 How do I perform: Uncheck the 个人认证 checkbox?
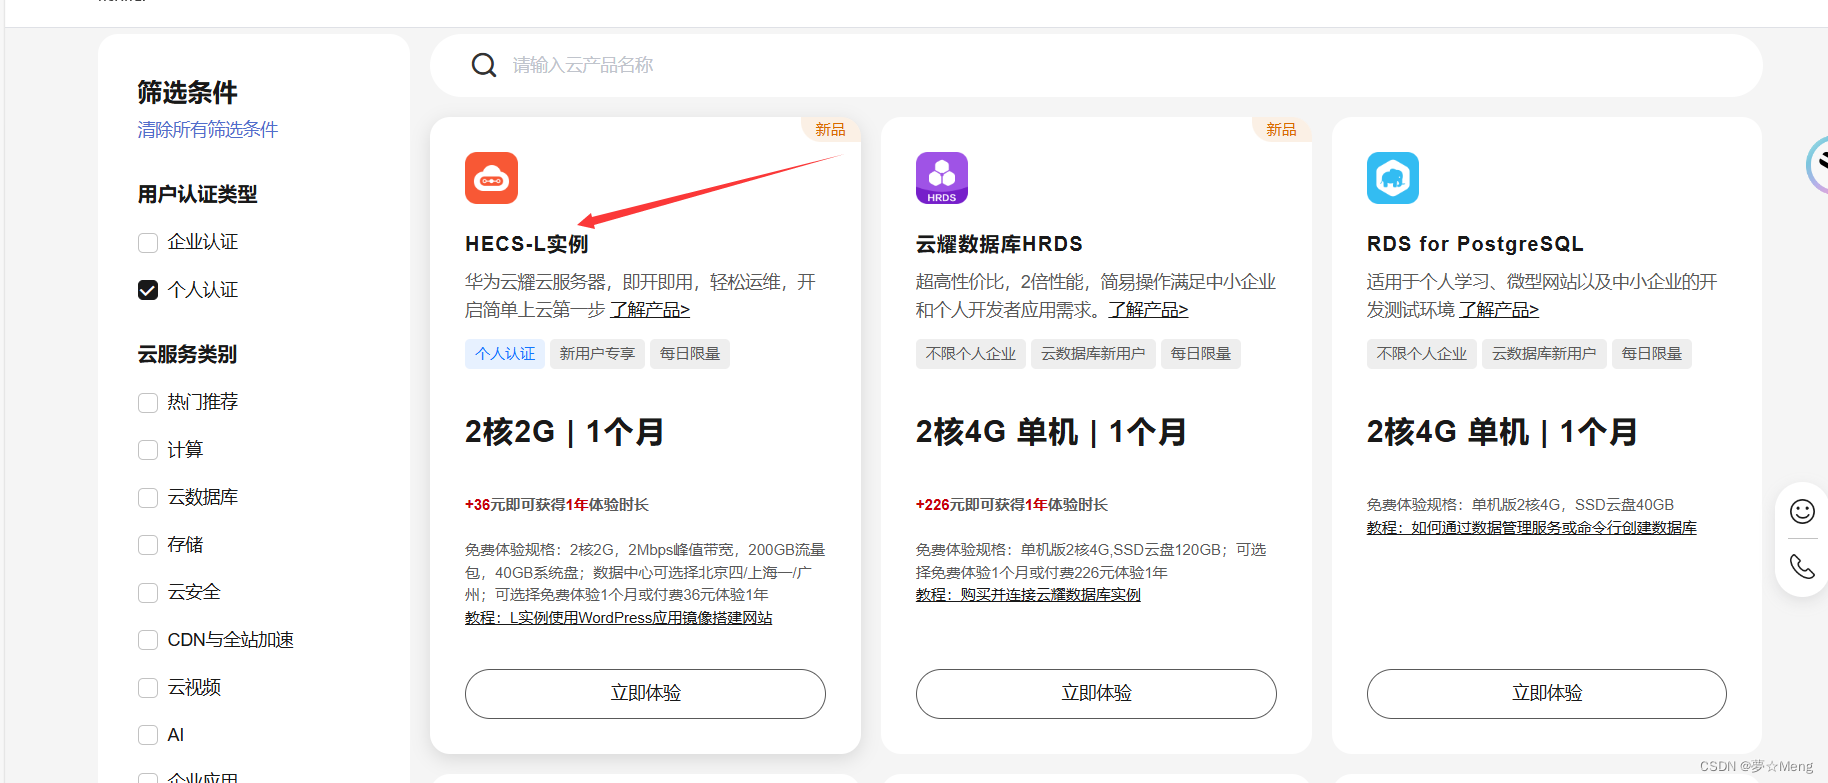click(148, 290)
